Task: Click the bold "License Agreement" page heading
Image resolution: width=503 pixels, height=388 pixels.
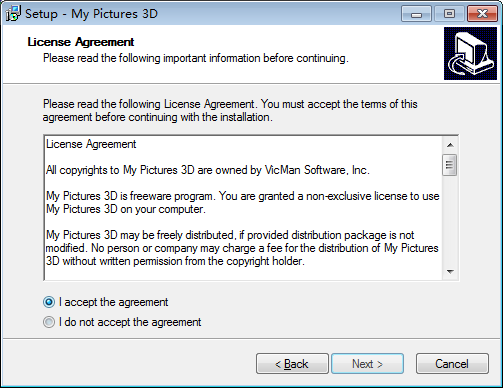Action: click(81, 42)
